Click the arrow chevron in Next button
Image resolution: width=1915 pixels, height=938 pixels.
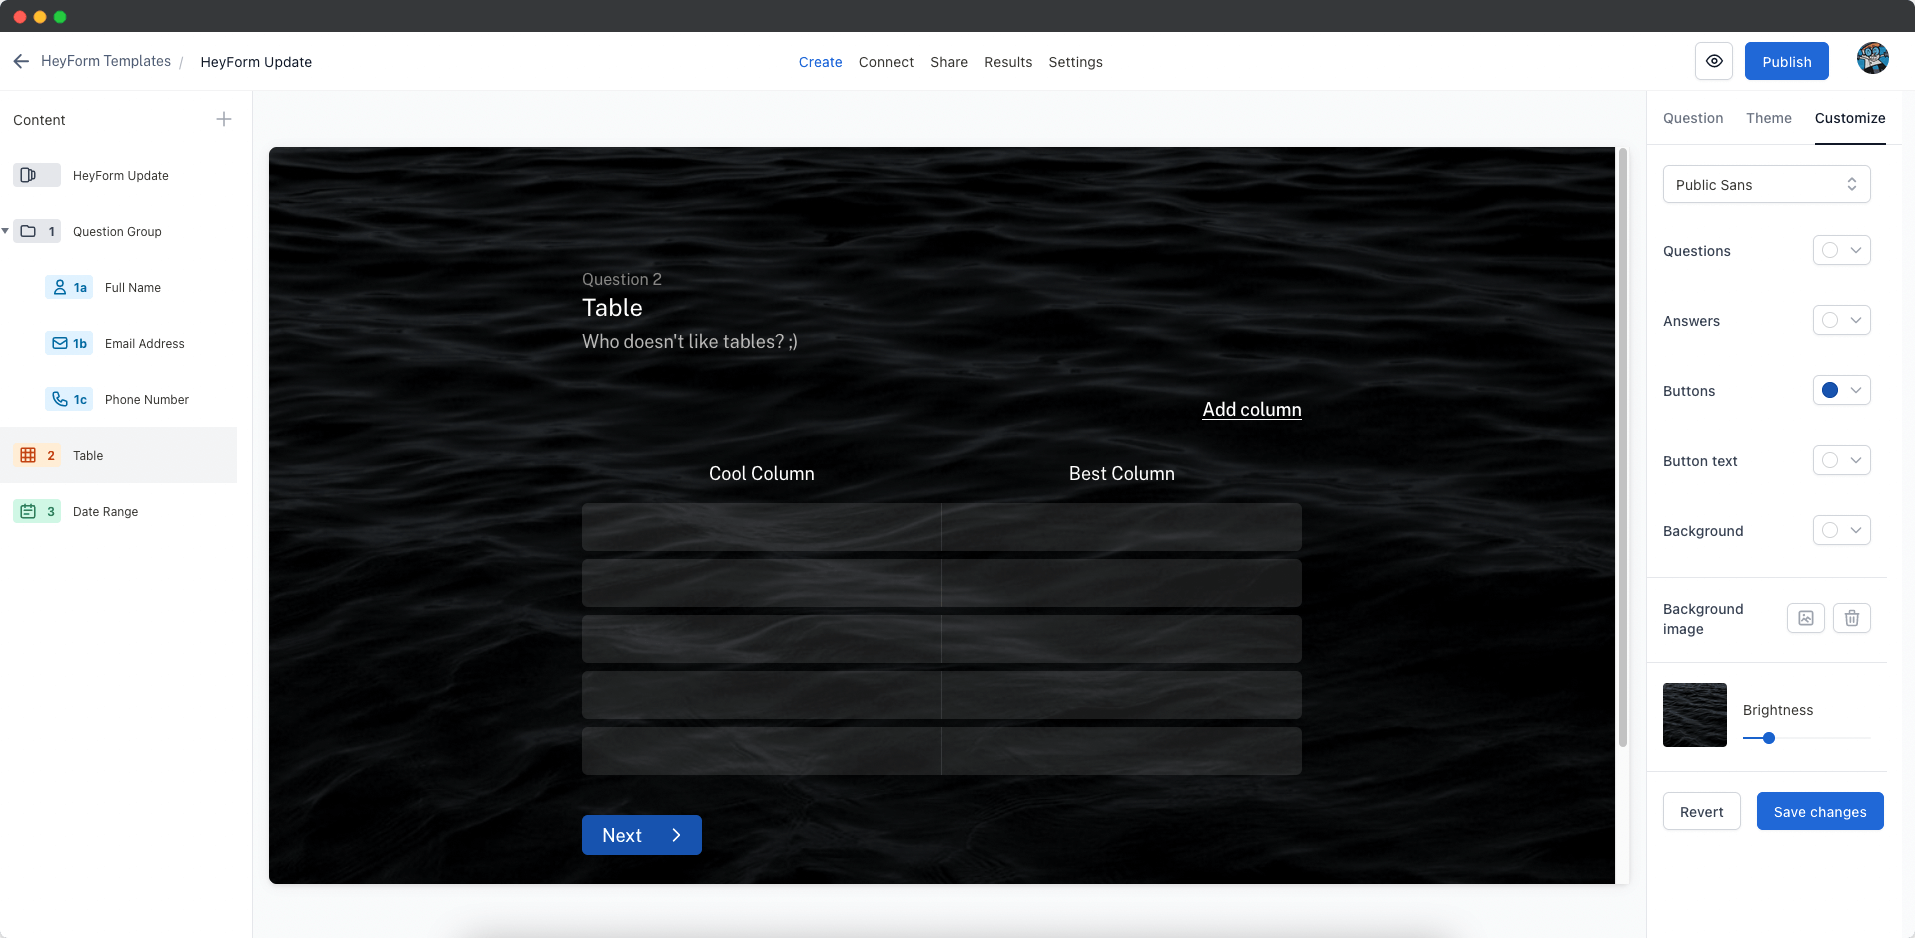(x=676, y=835)
